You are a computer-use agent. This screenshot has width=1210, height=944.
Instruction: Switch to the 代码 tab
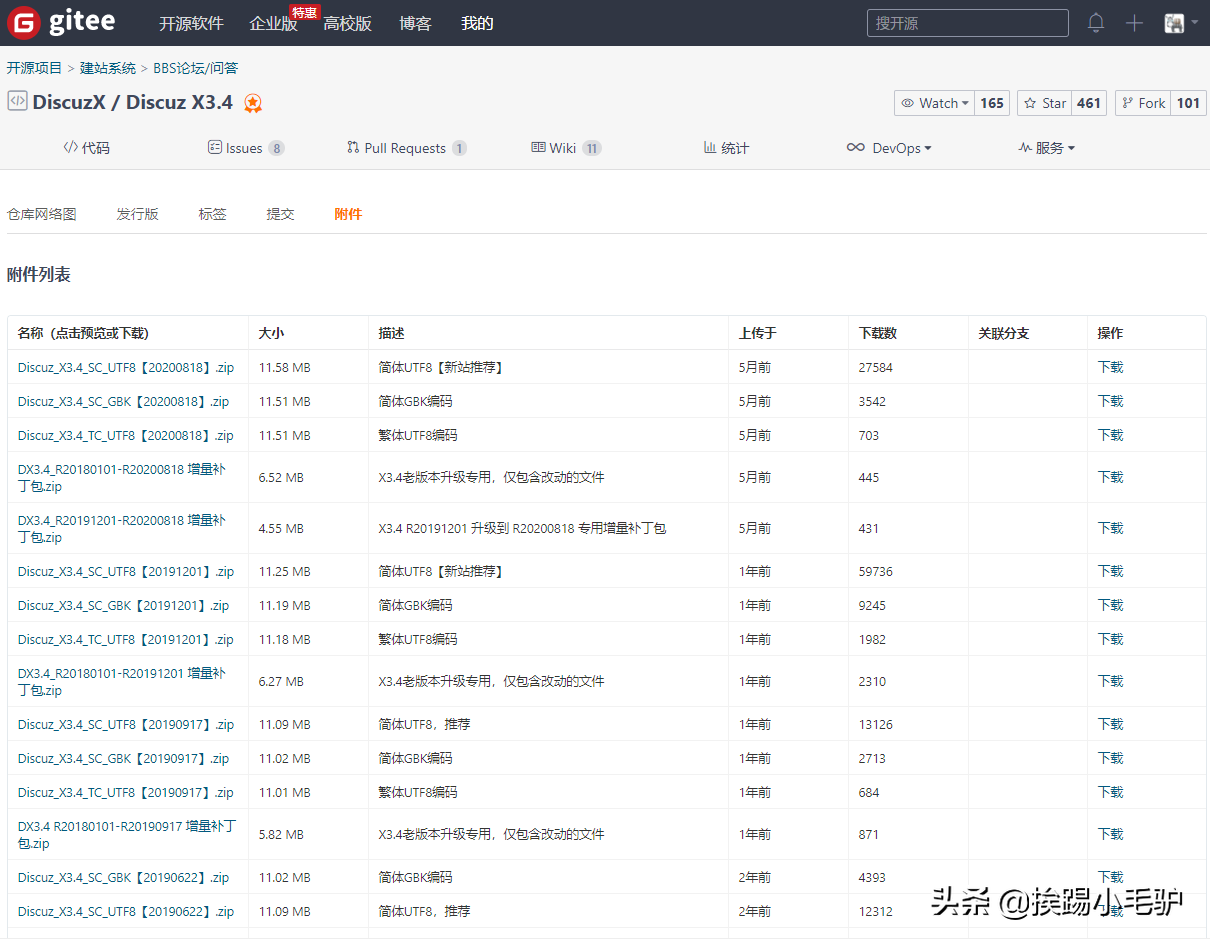86,148
